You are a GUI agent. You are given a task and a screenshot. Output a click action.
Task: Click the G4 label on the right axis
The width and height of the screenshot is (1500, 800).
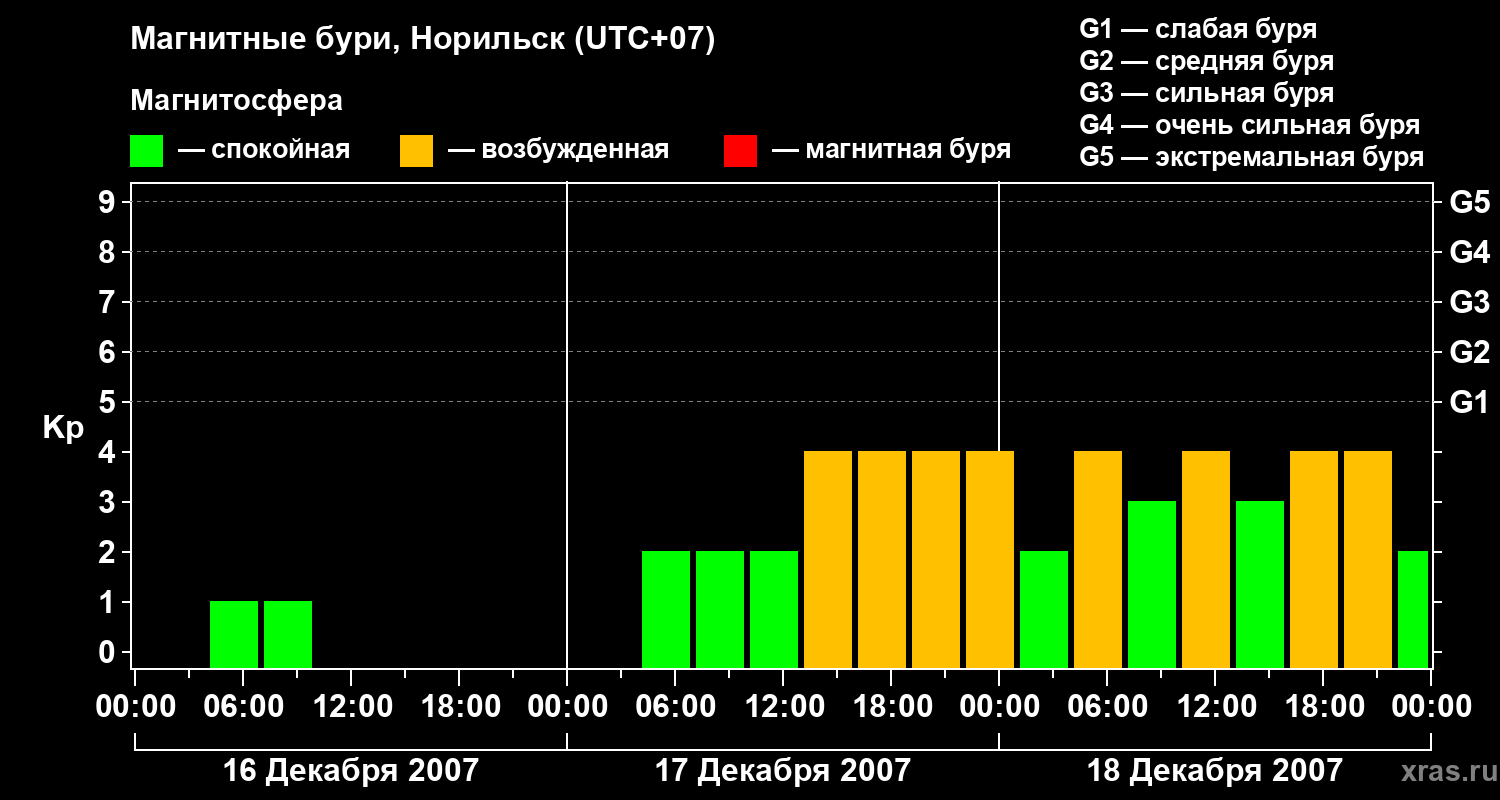coord(1470,252)
